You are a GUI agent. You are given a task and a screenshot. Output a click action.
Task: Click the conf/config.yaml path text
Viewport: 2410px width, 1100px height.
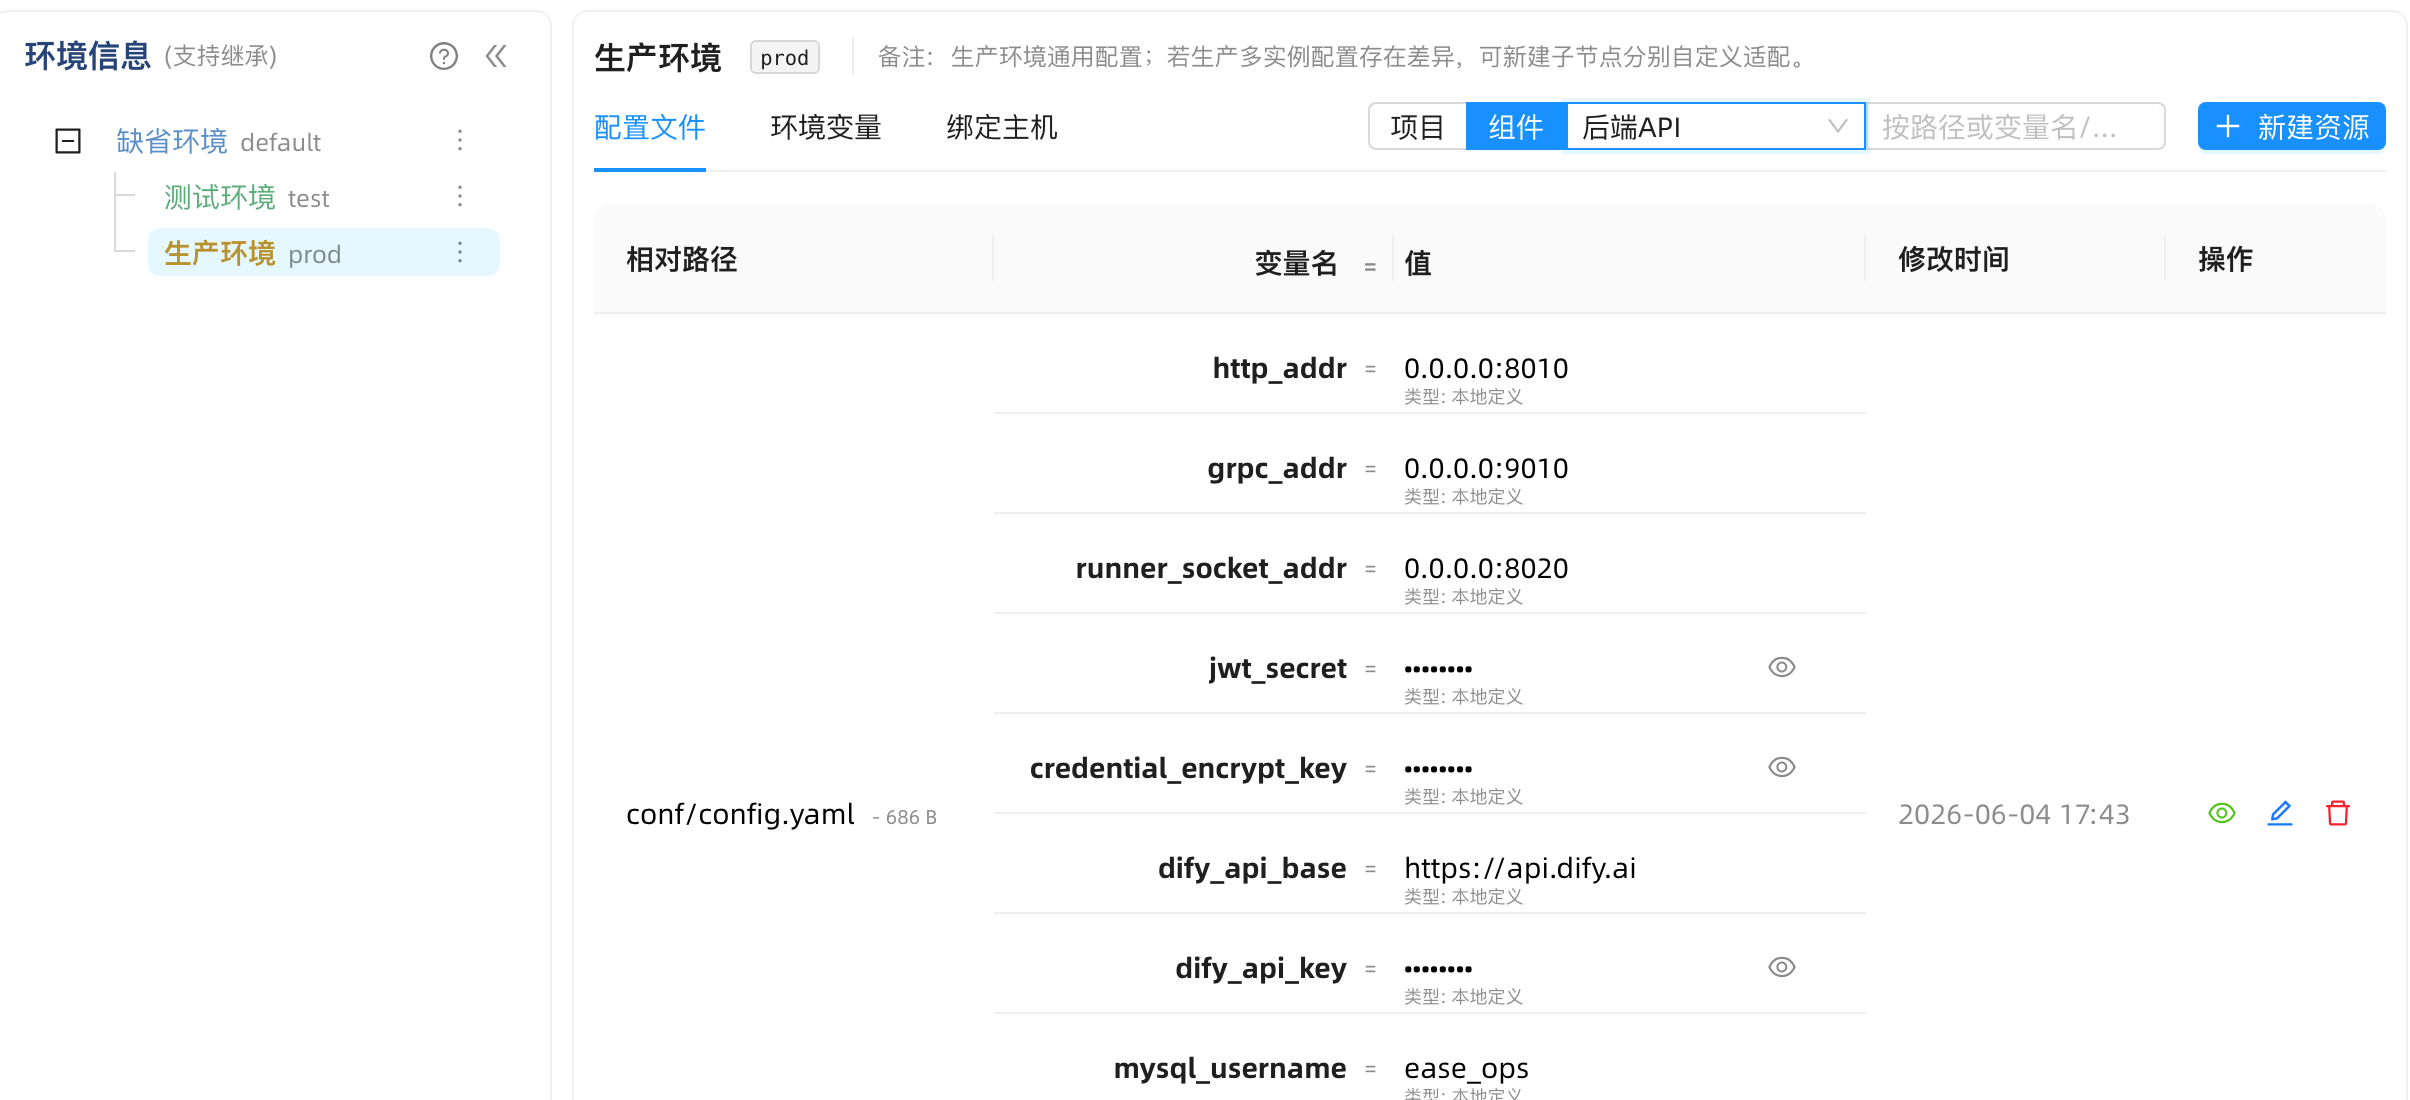[x=740, y=815]
